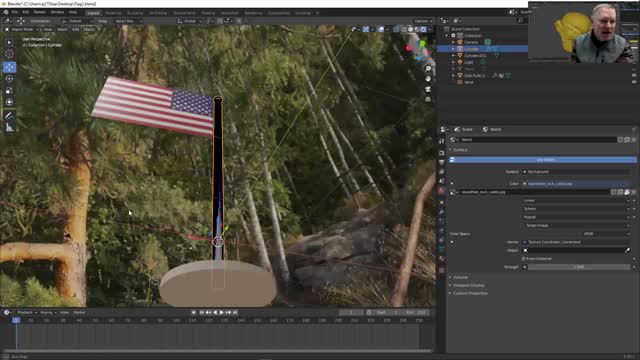Screen dimensions: 640x360
Task: Select rendered viewport shading mode
Action: pos(423,29)
